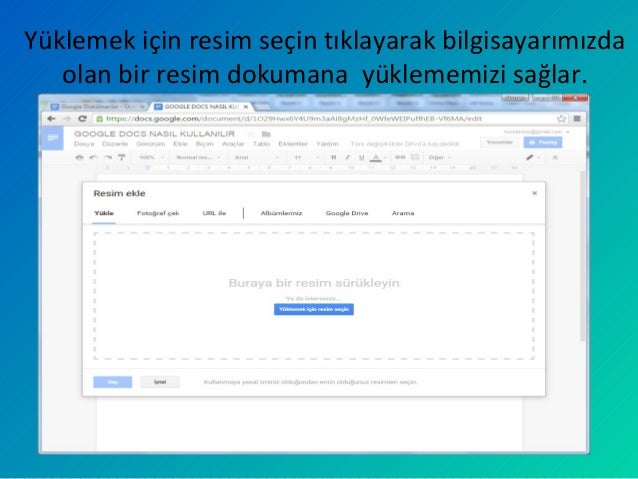Switch to the URL ile tab
The image size is (638, 479).
[x=214, y=213]
